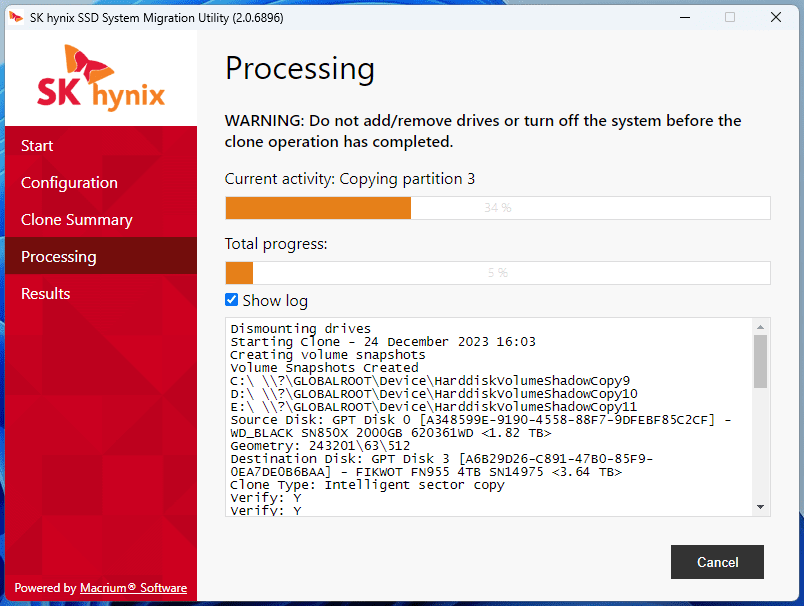Viewport: 804px width, 606px height.
Task: Cancel the clone operation
Action: [717, 562]
